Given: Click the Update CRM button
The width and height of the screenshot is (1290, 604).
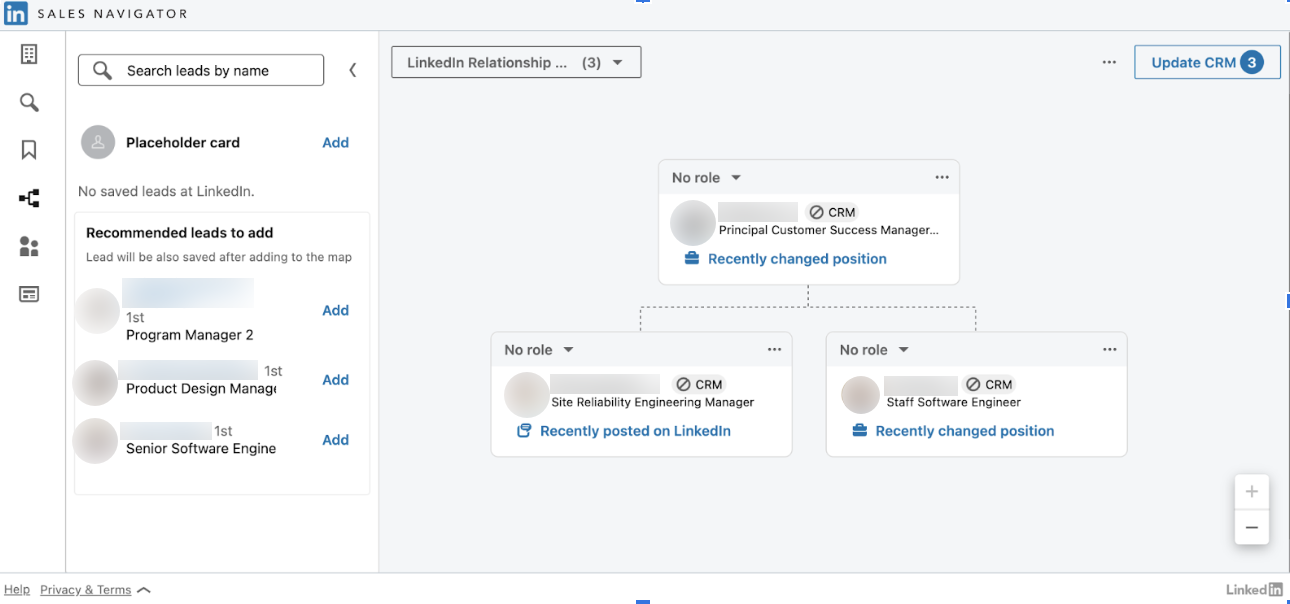Looking at the screenshot, I should pos(1206,62).
